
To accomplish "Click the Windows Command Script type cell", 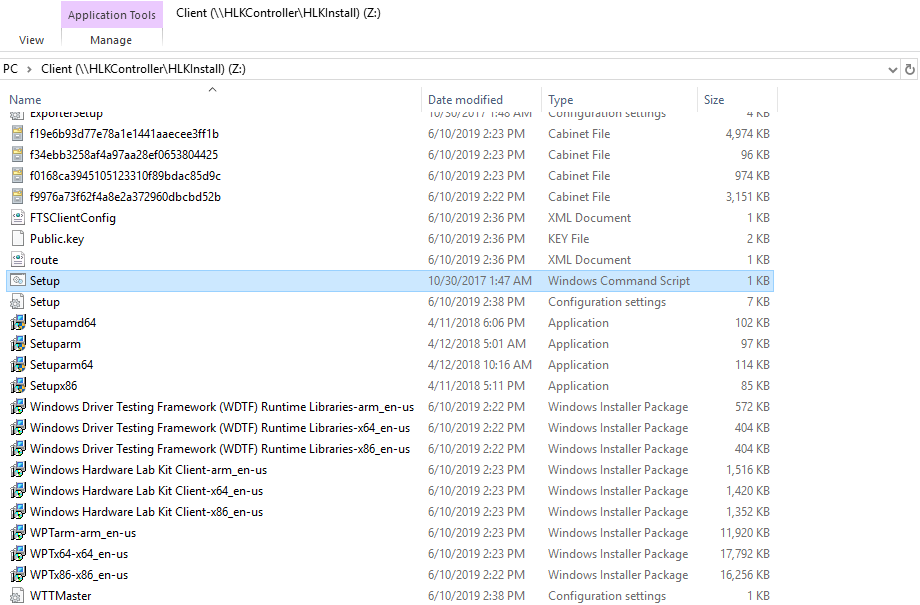I will tap(619, 281).
